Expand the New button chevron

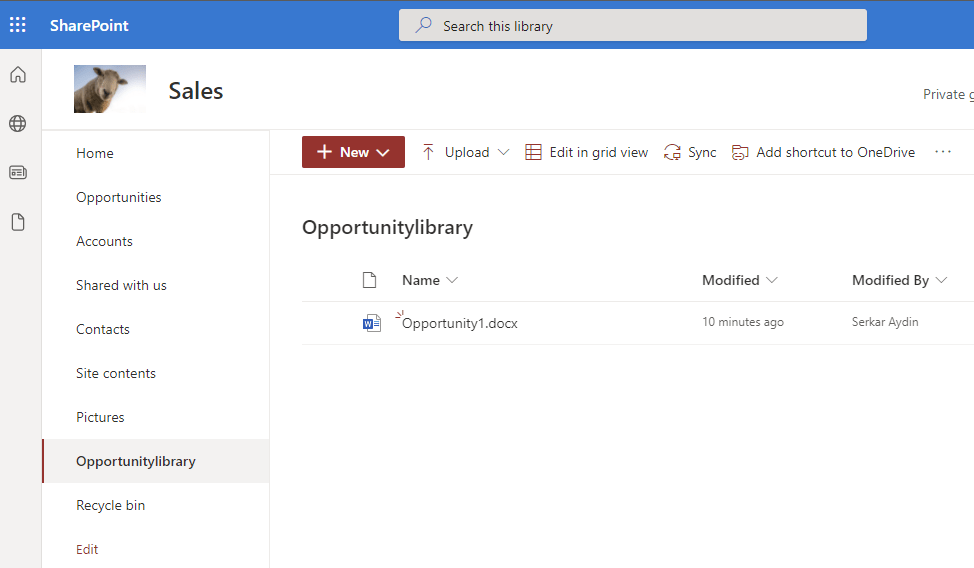click(x=383, y=153)
